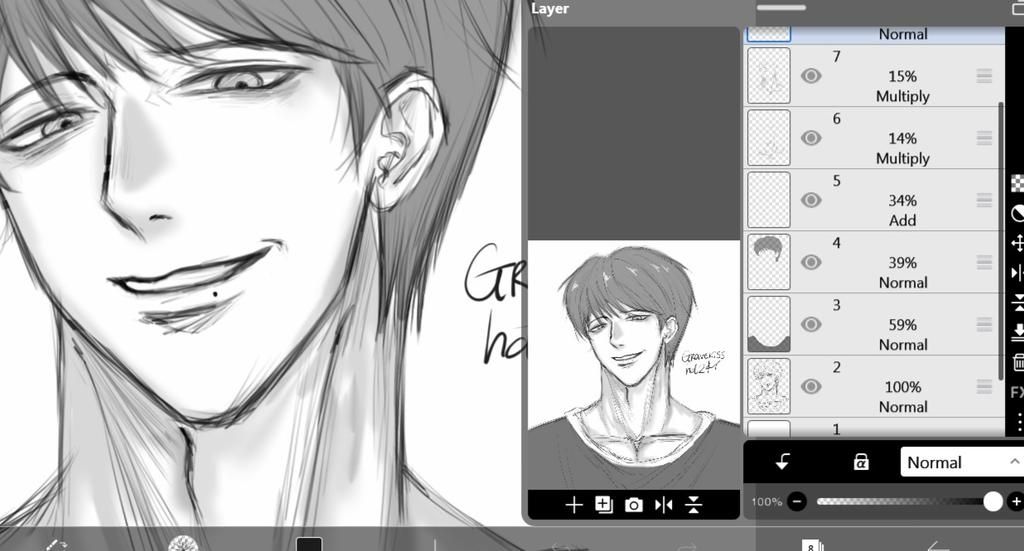Select layer 3 at 59% Normal

874,324
